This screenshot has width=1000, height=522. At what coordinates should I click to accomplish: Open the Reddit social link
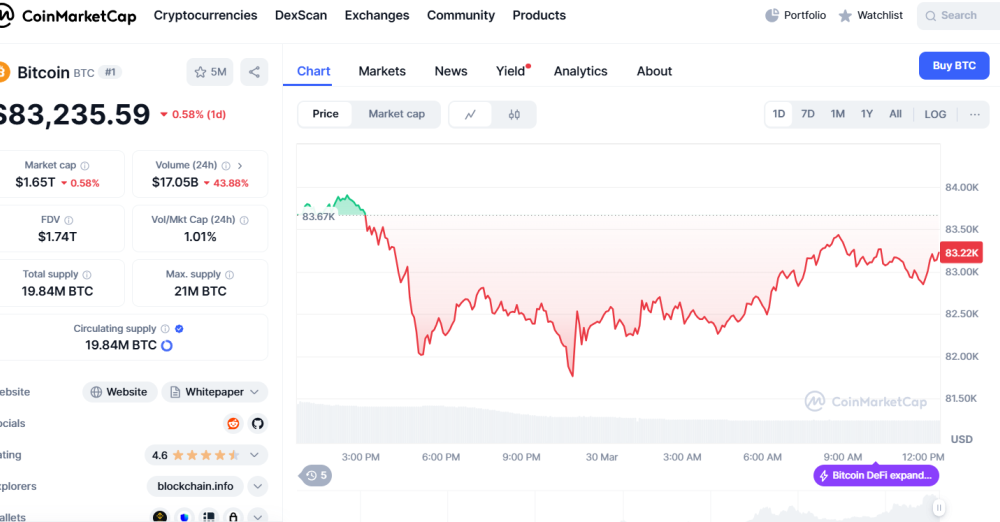(x=233, y=423)
